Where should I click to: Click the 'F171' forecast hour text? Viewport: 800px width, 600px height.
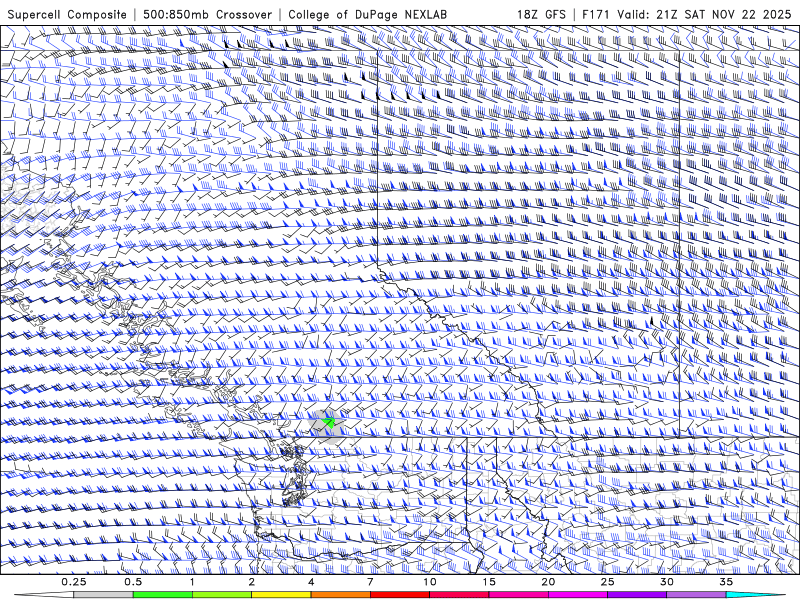click(x=596, y=14)
